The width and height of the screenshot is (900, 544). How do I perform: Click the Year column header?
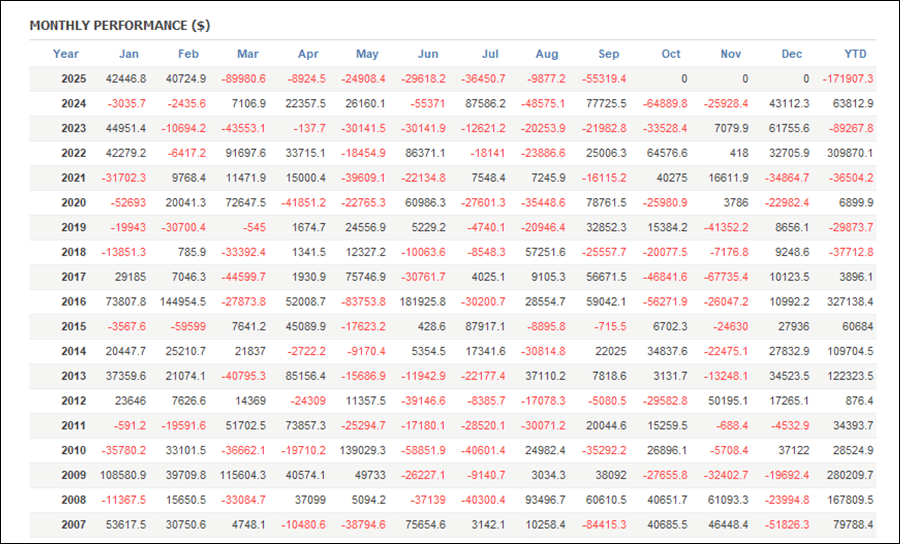66,54
